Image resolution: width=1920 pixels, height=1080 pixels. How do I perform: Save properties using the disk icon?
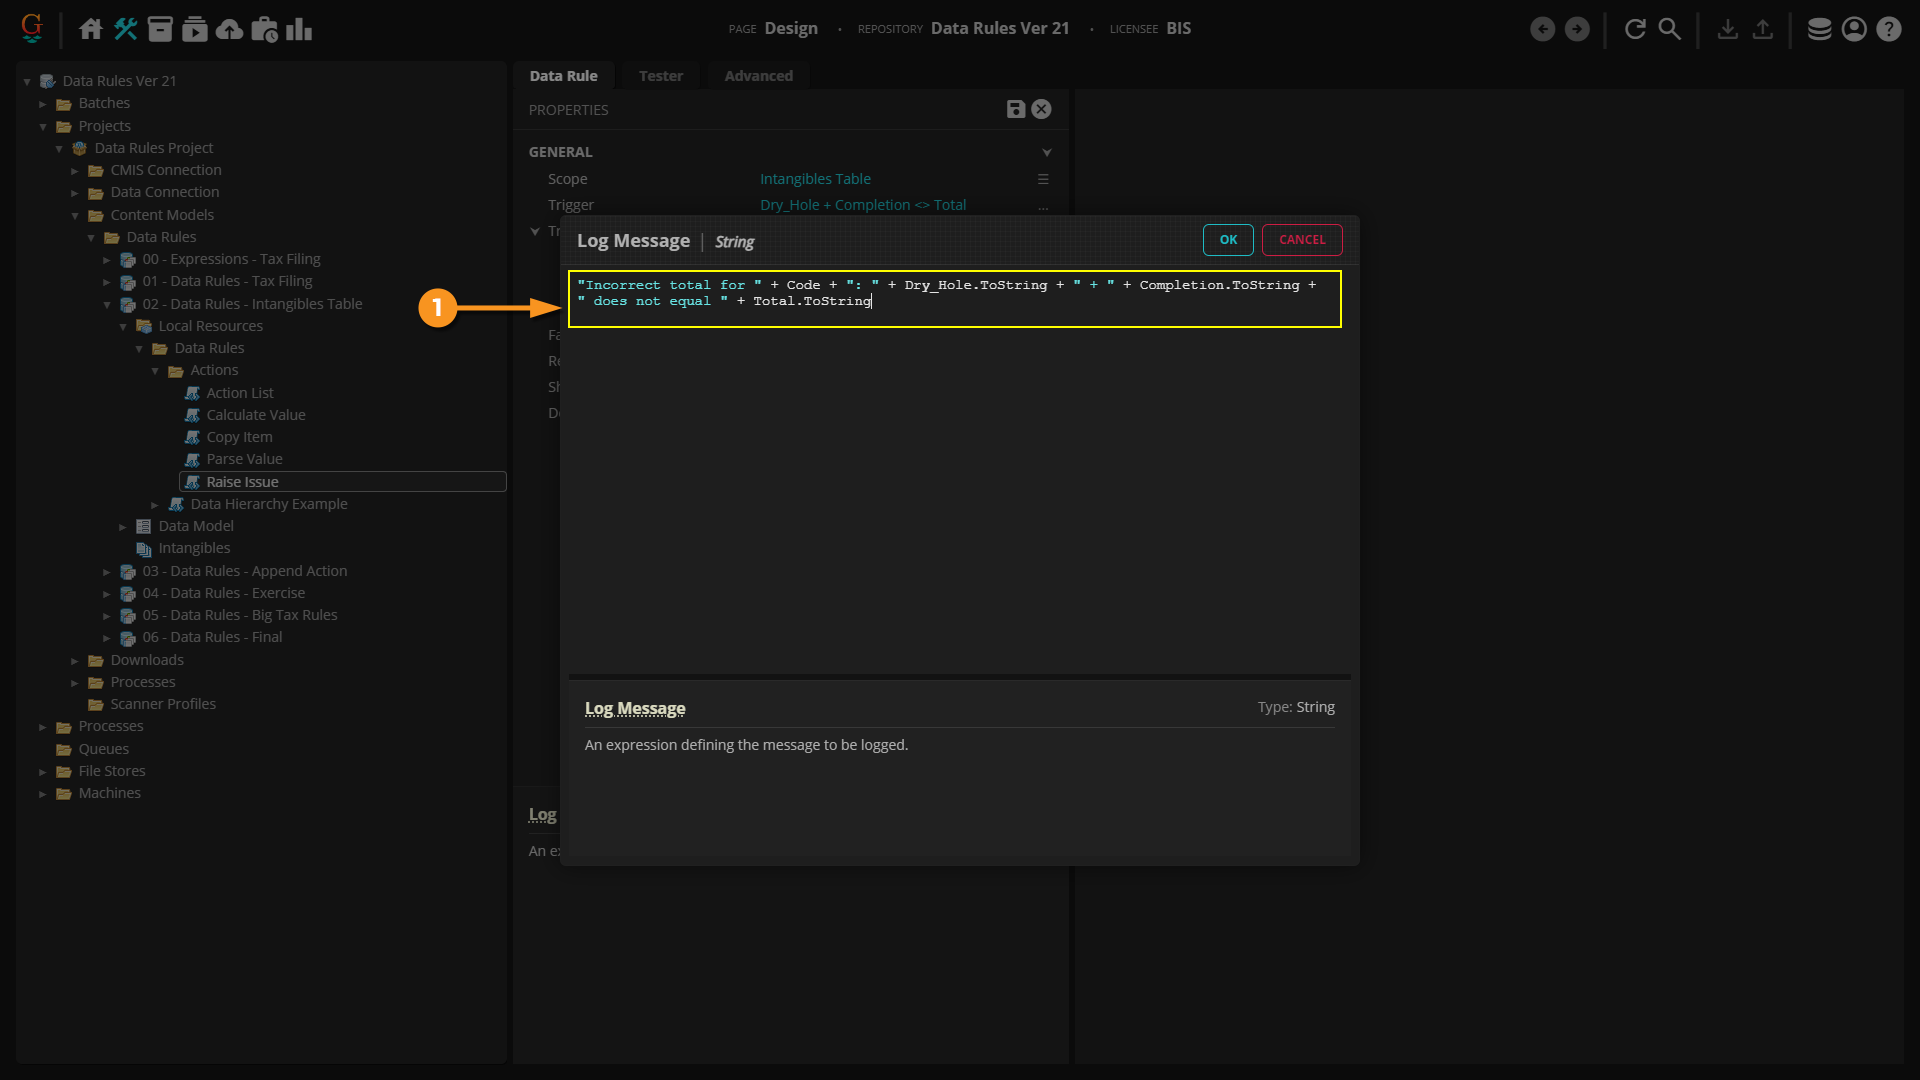tap(1015, 109)
